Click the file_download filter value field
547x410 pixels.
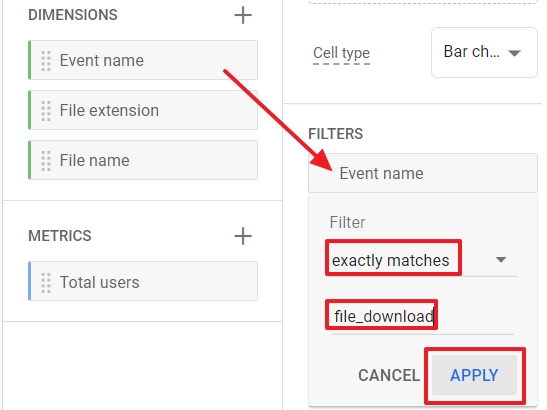[x=422, y=317]
